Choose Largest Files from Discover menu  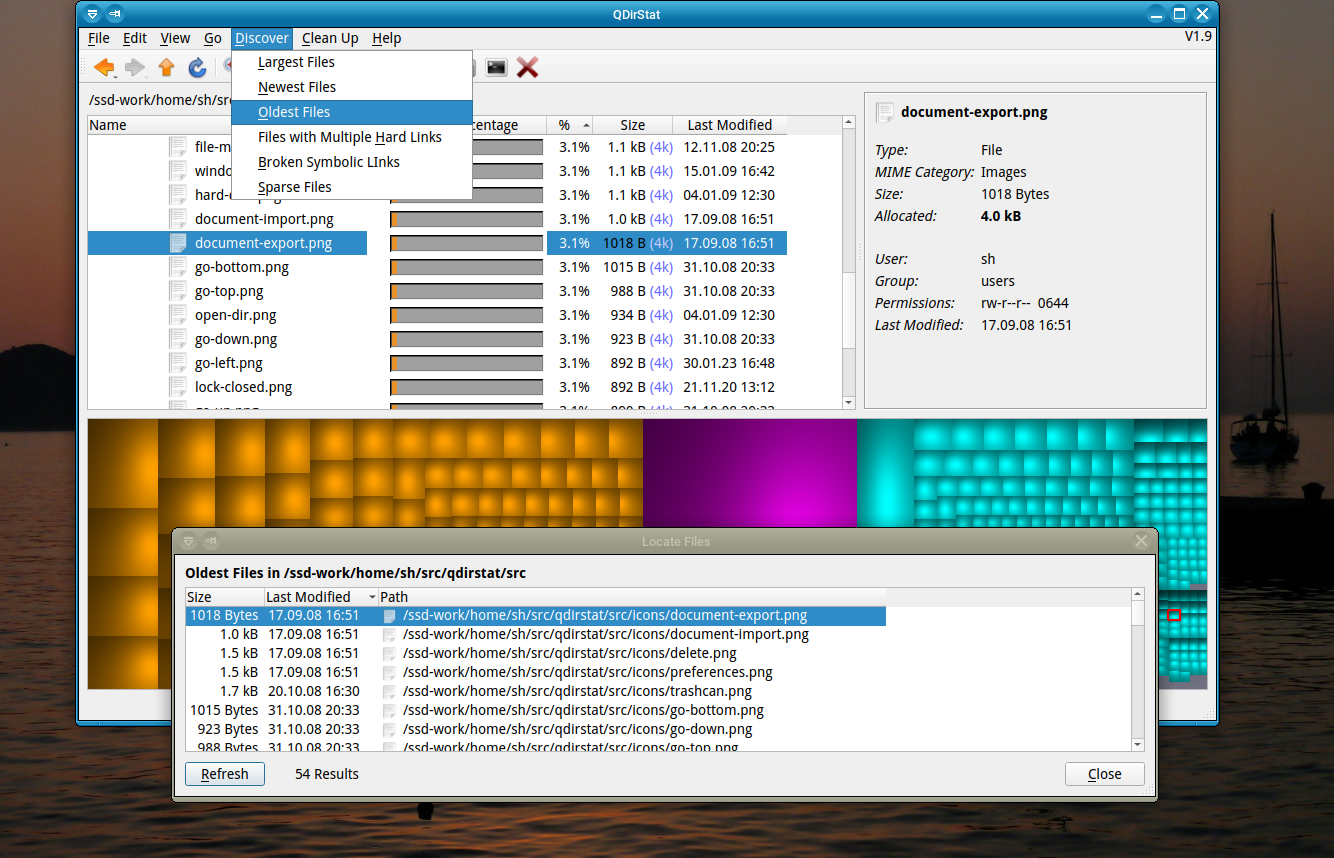352,62
